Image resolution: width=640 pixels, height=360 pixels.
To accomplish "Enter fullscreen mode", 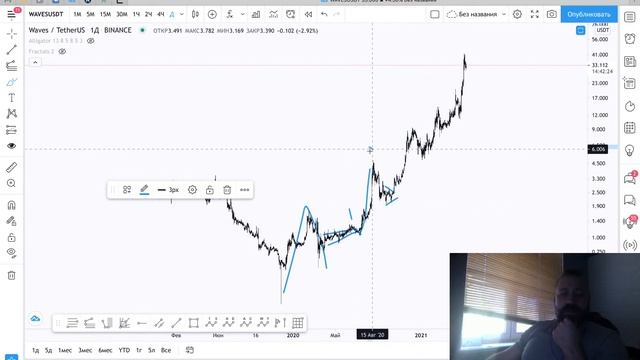I will click(535, 14).
